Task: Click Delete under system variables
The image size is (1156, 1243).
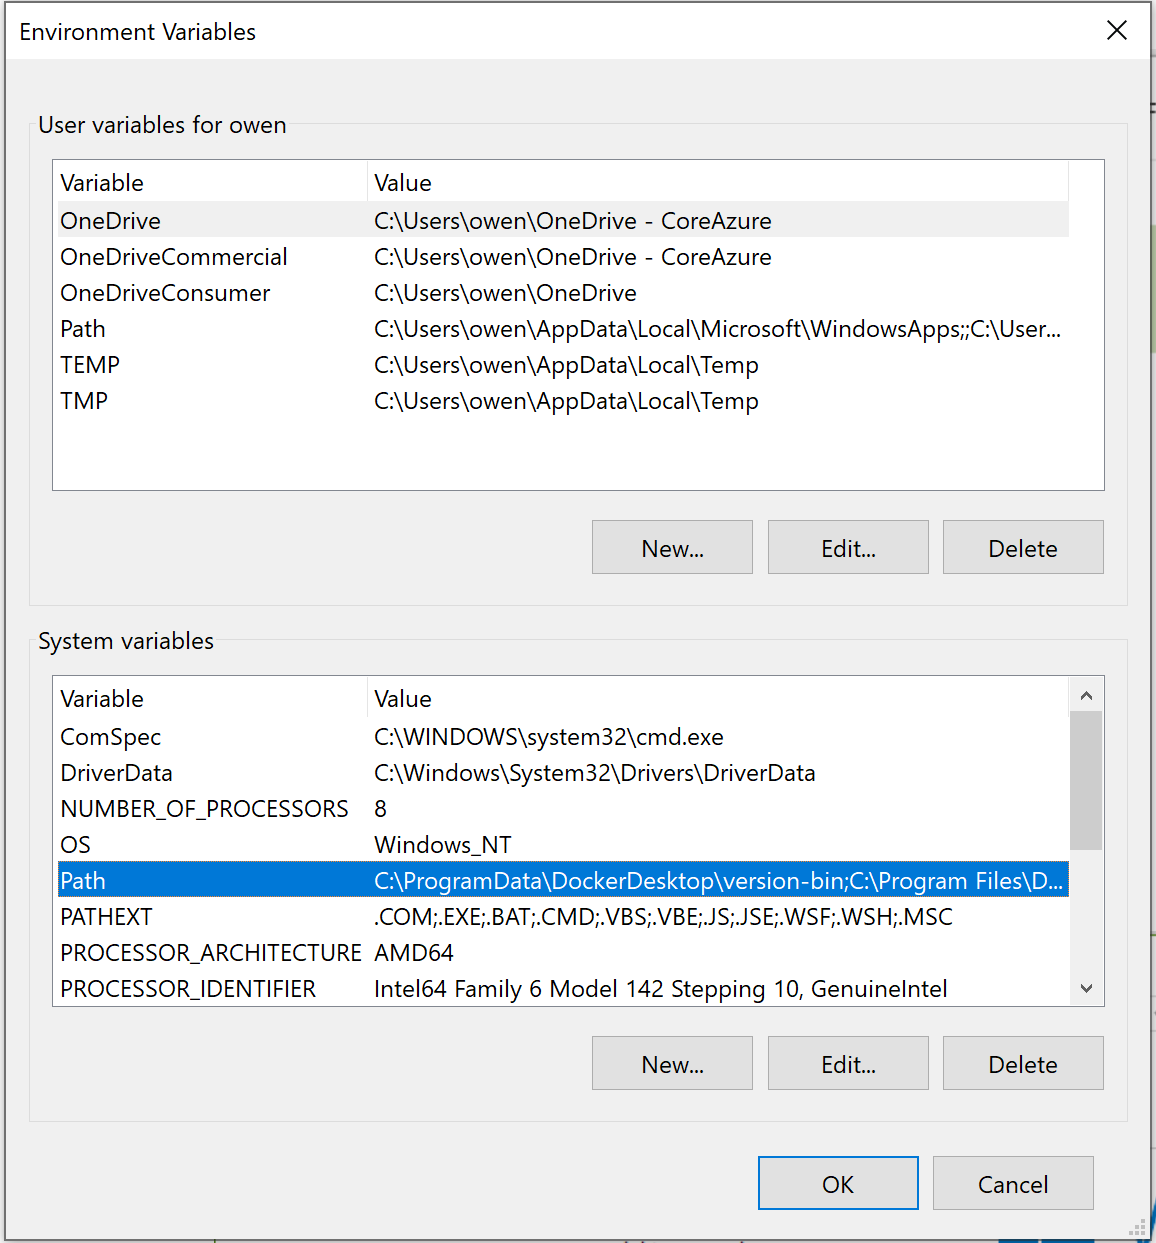Action: [1022, 1063]
